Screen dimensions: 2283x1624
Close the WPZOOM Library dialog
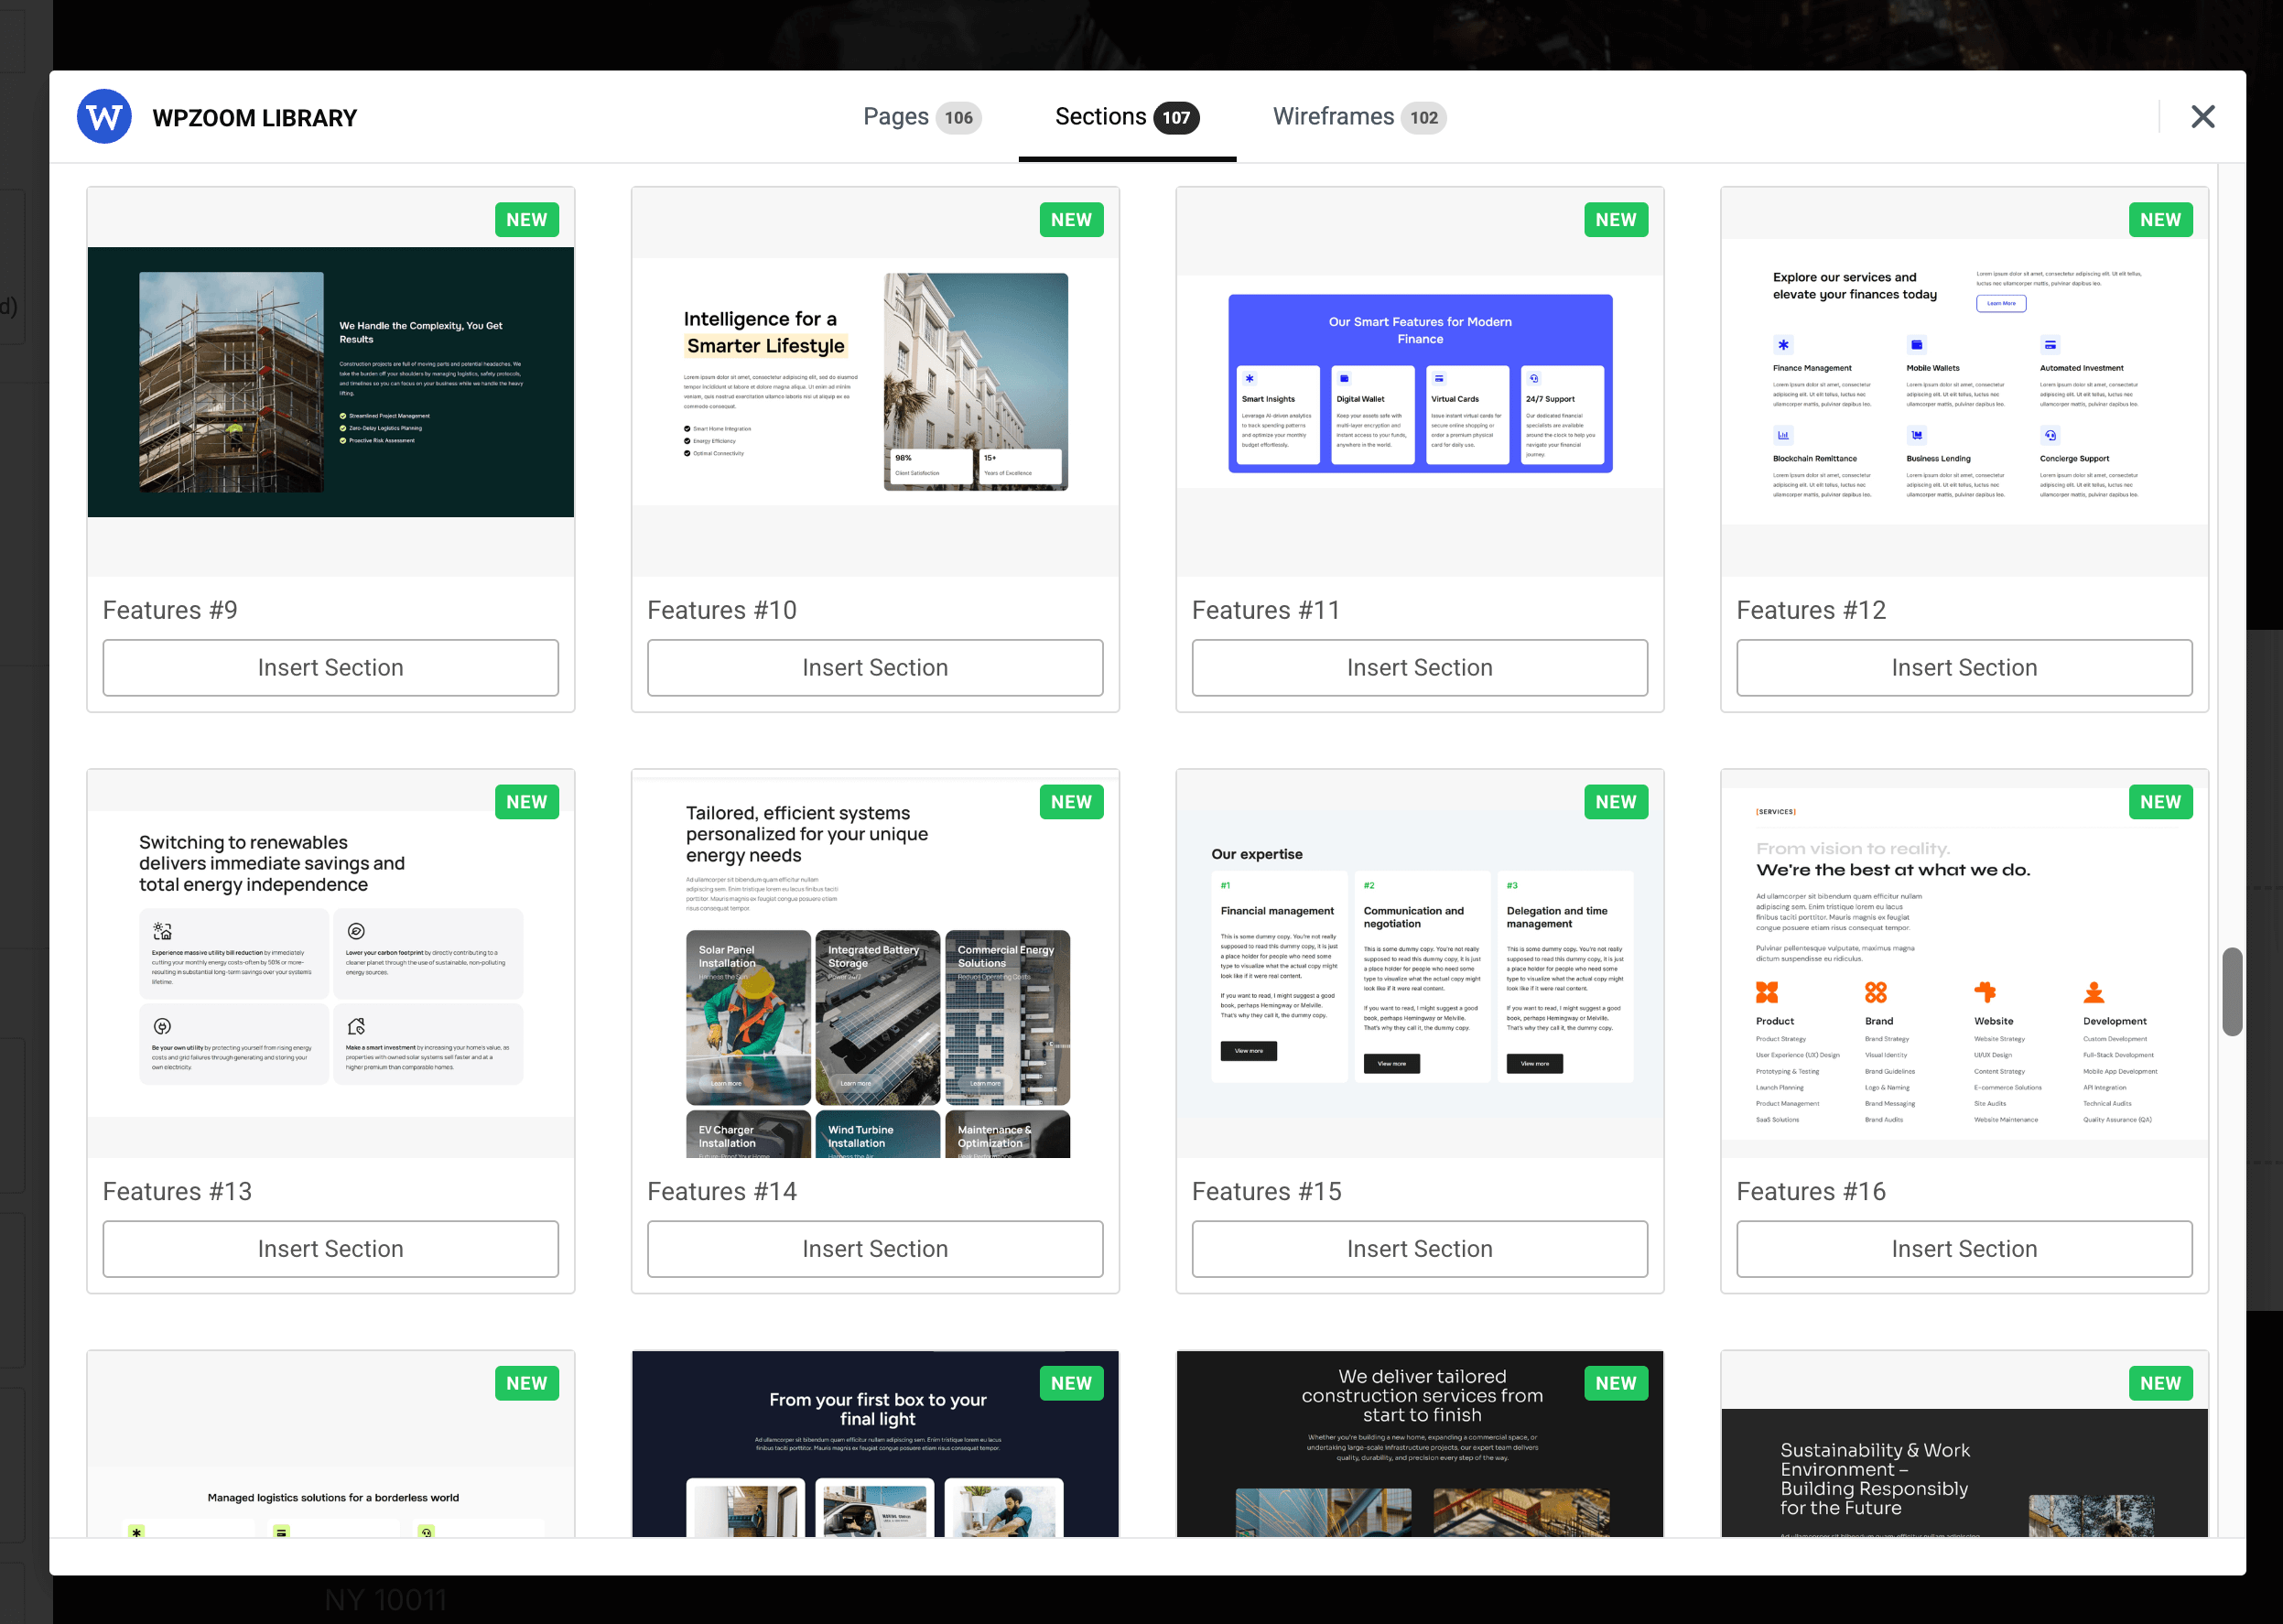tap(2202, 117)
